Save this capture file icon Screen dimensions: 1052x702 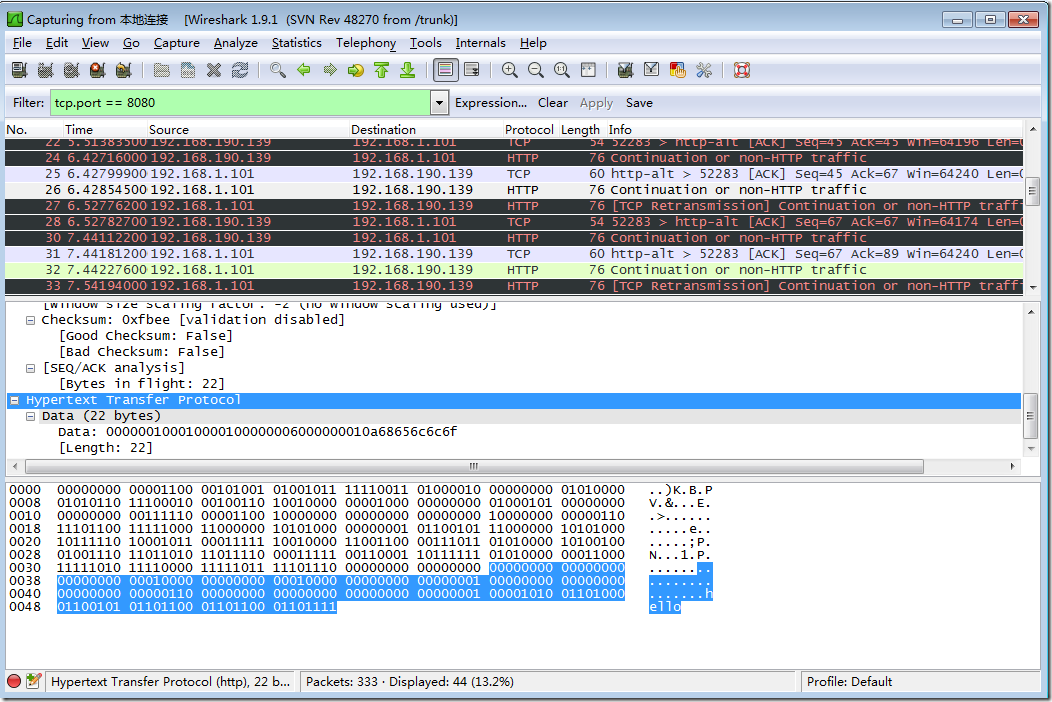point(188,70)
